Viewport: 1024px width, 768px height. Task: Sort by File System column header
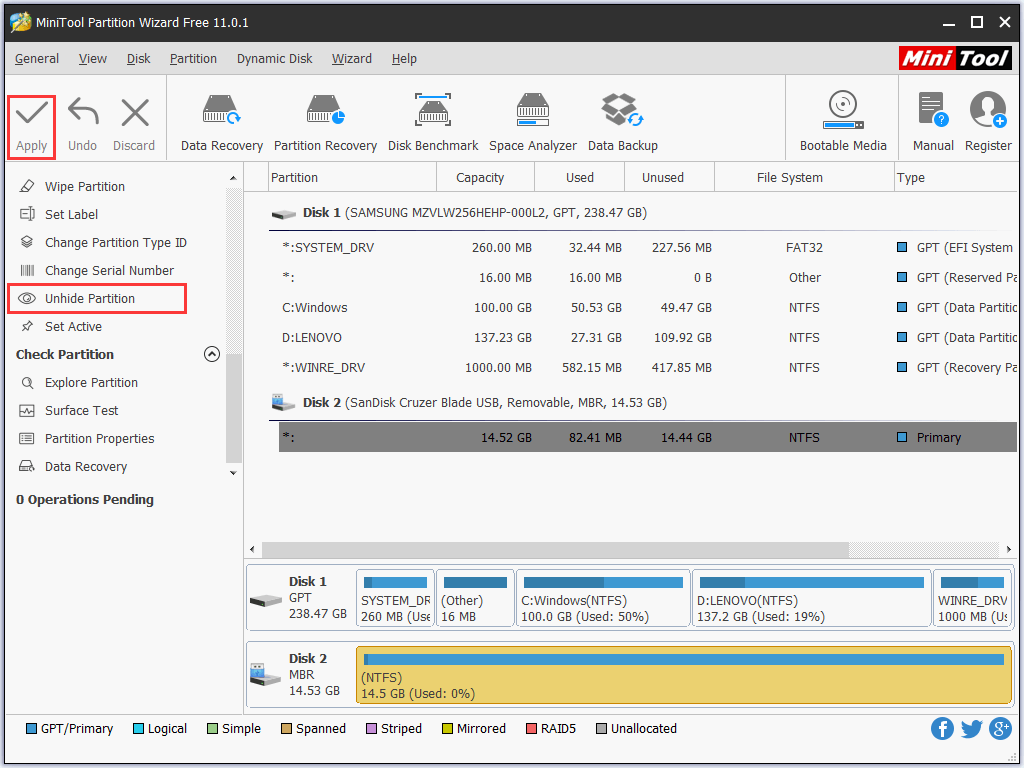coord(805,178)
